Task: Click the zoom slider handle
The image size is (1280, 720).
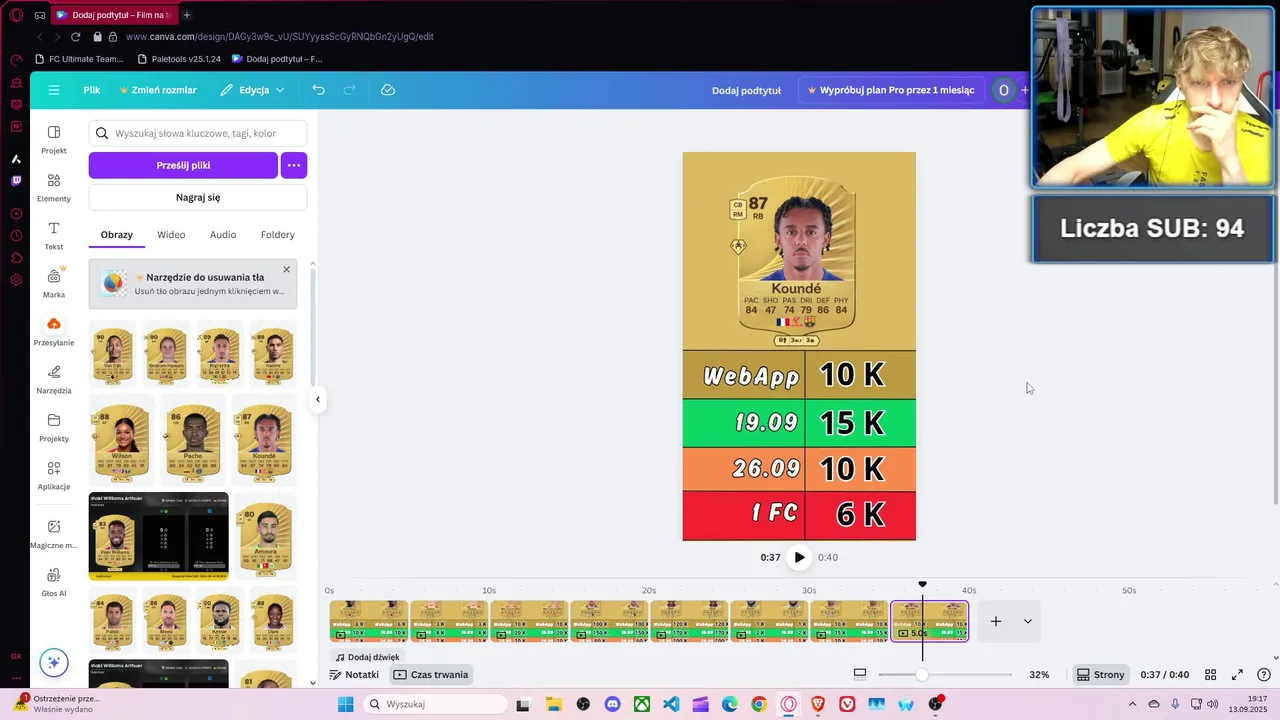Action: click(x=921, y=675)
